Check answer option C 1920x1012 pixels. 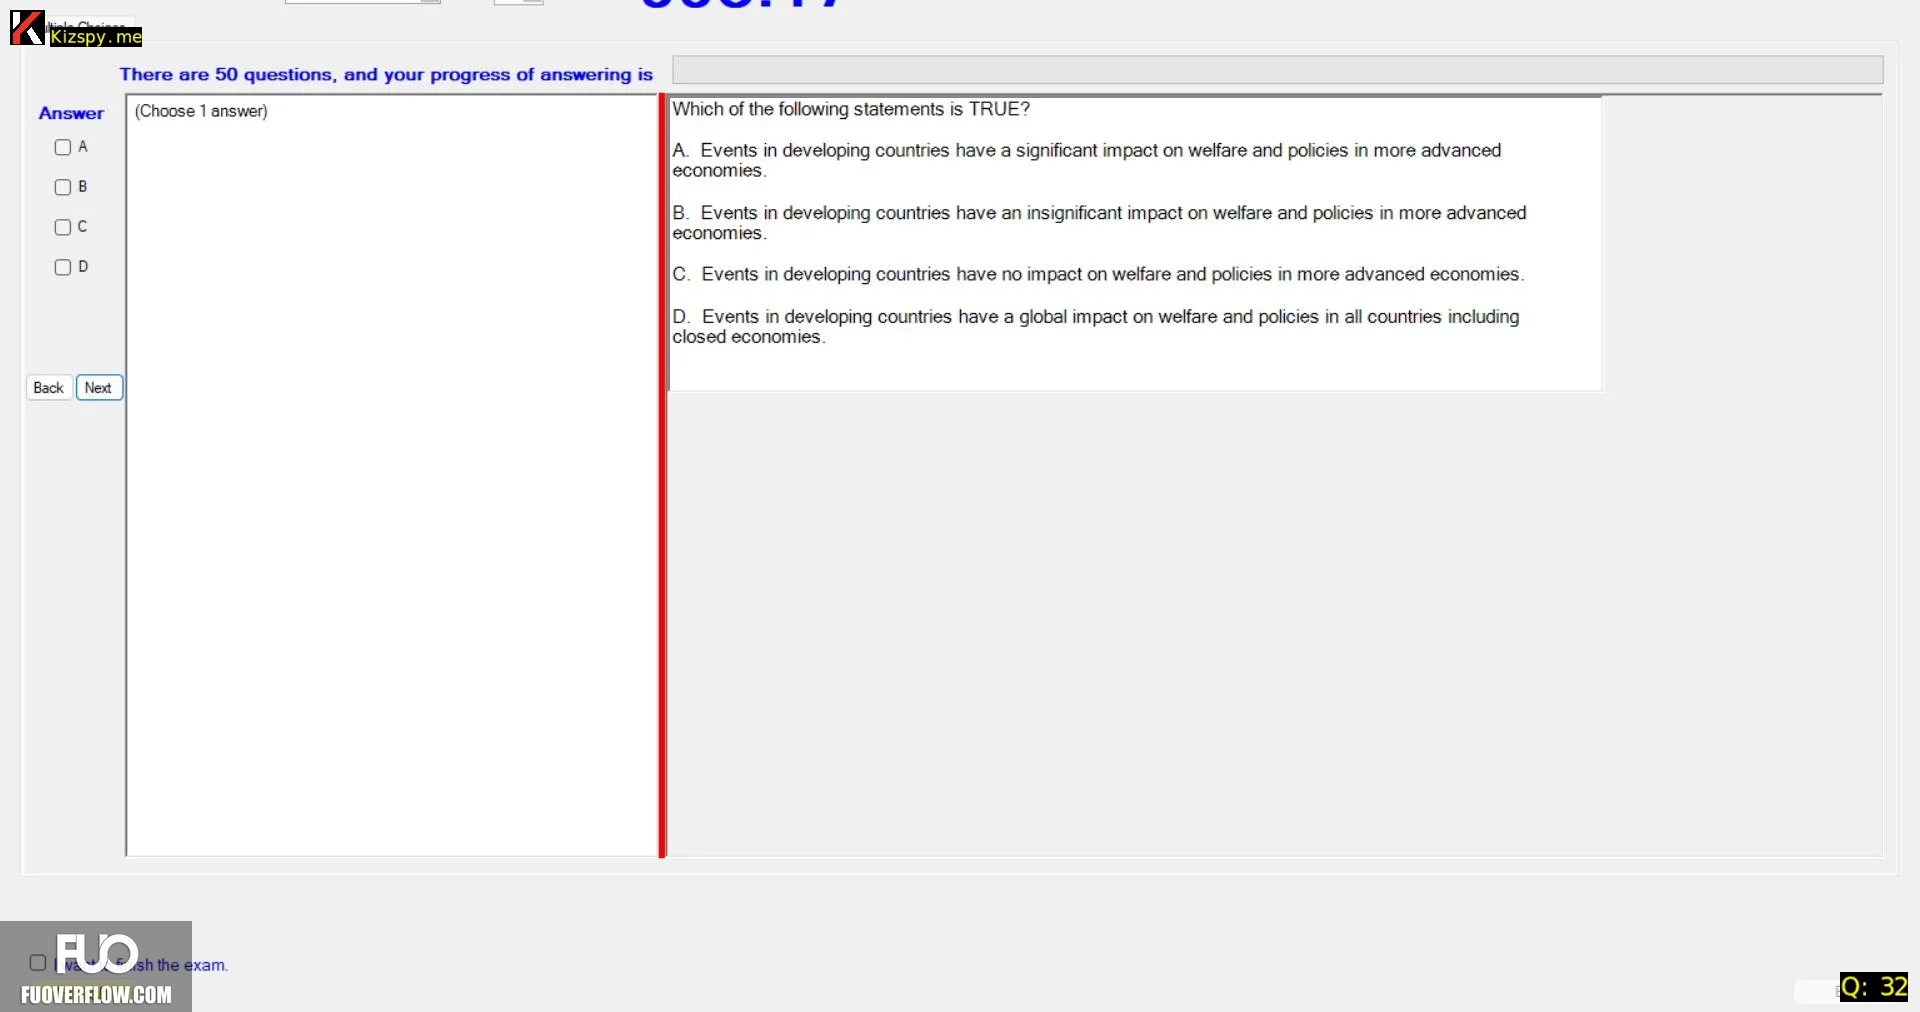click(63, 227)
